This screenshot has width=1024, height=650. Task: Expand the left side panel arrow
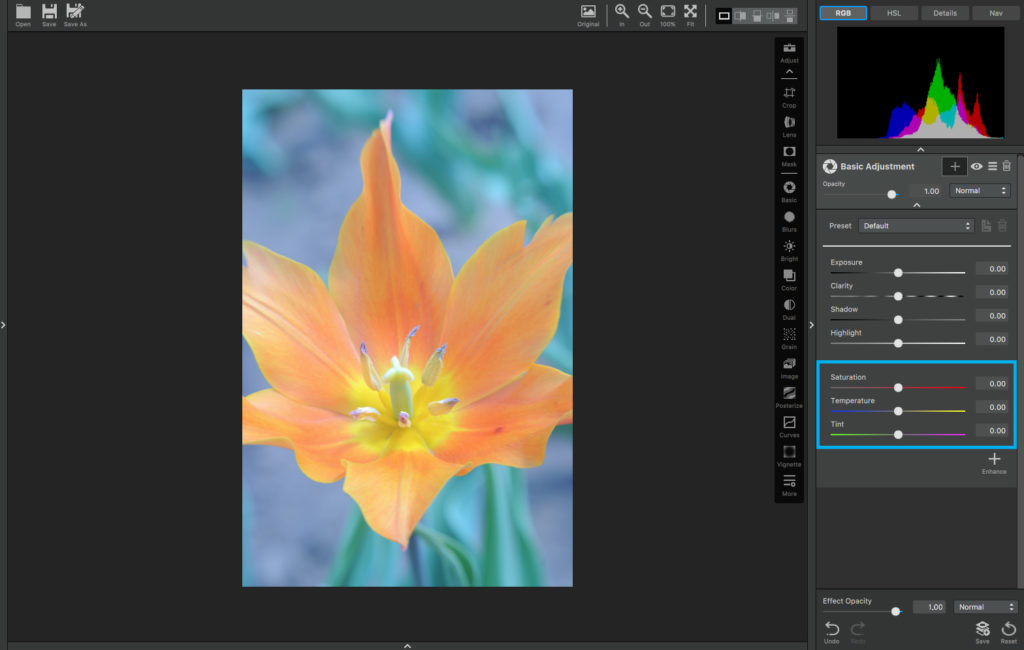pyautogui.click(x=3, y=325)
